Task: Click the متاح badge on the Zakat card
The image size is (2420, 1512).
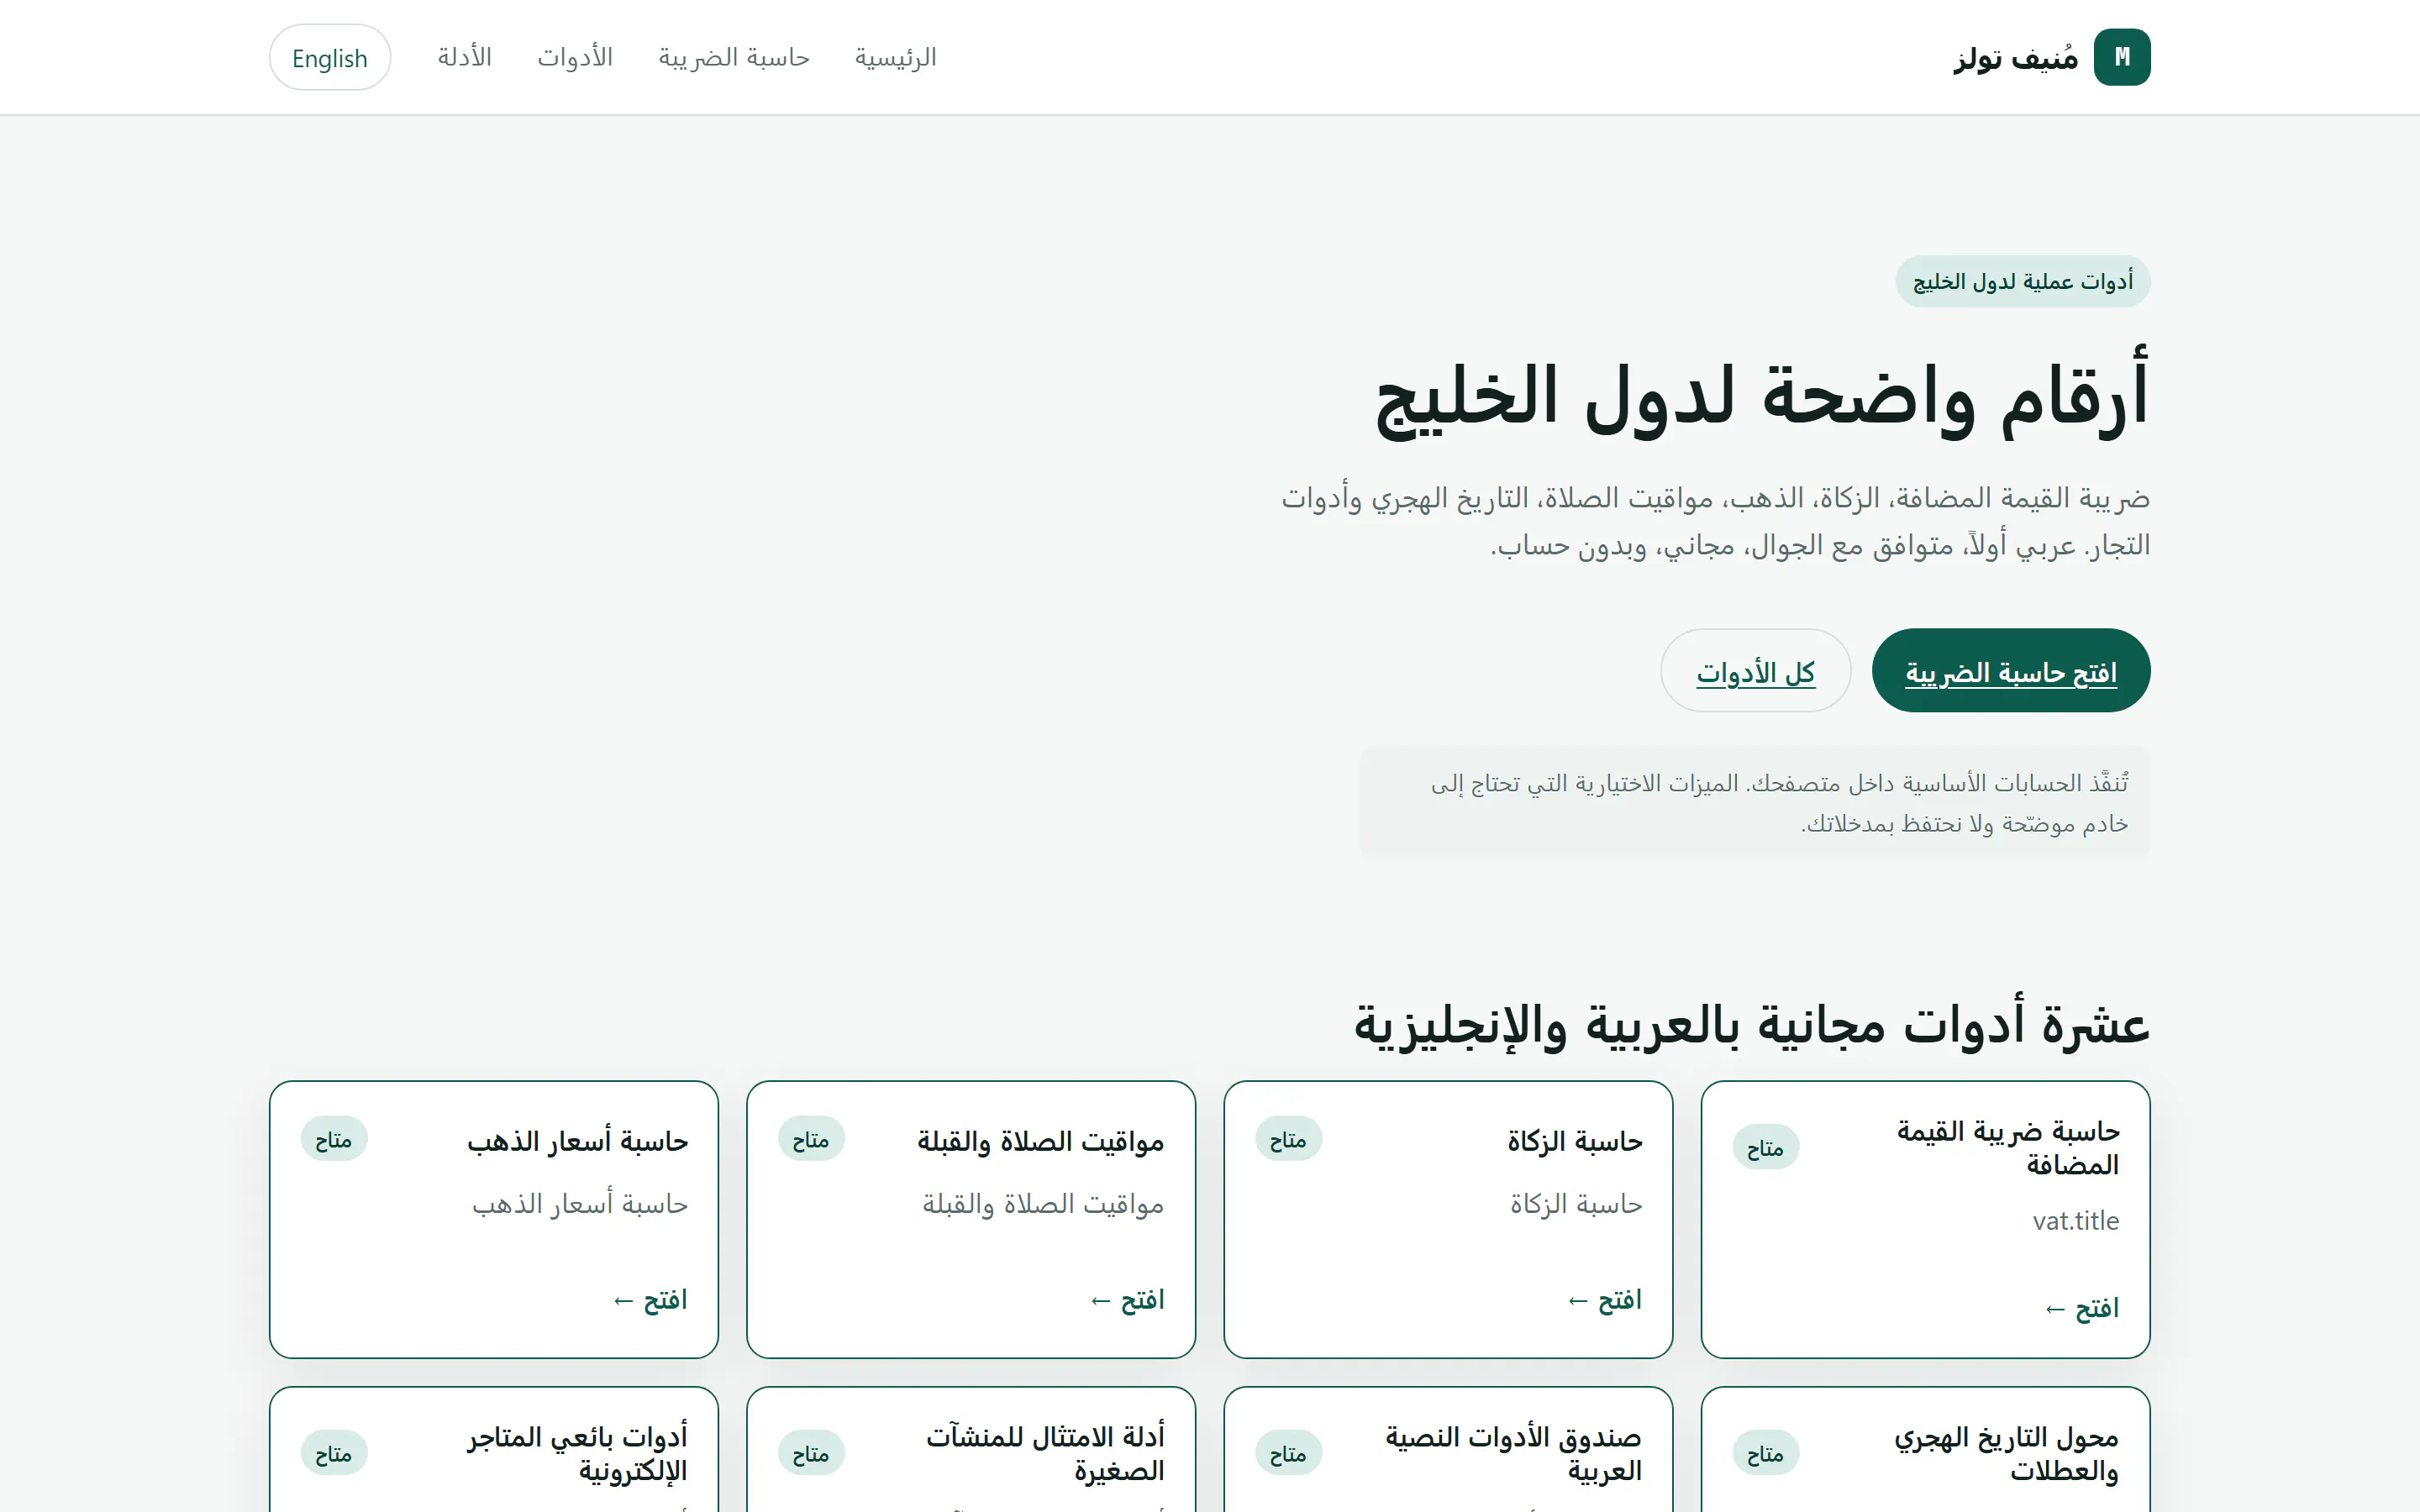Action: (x=1288, y=1139)
